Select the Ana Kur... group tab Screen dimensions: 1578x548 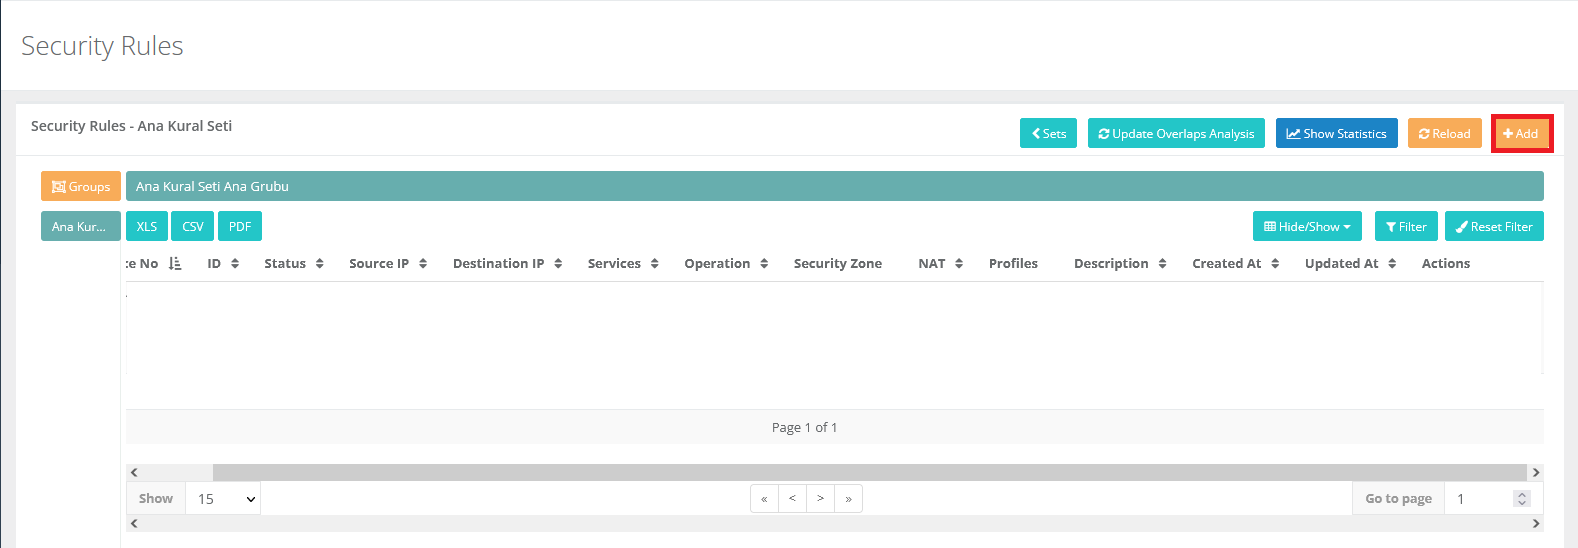coord(80,226)
